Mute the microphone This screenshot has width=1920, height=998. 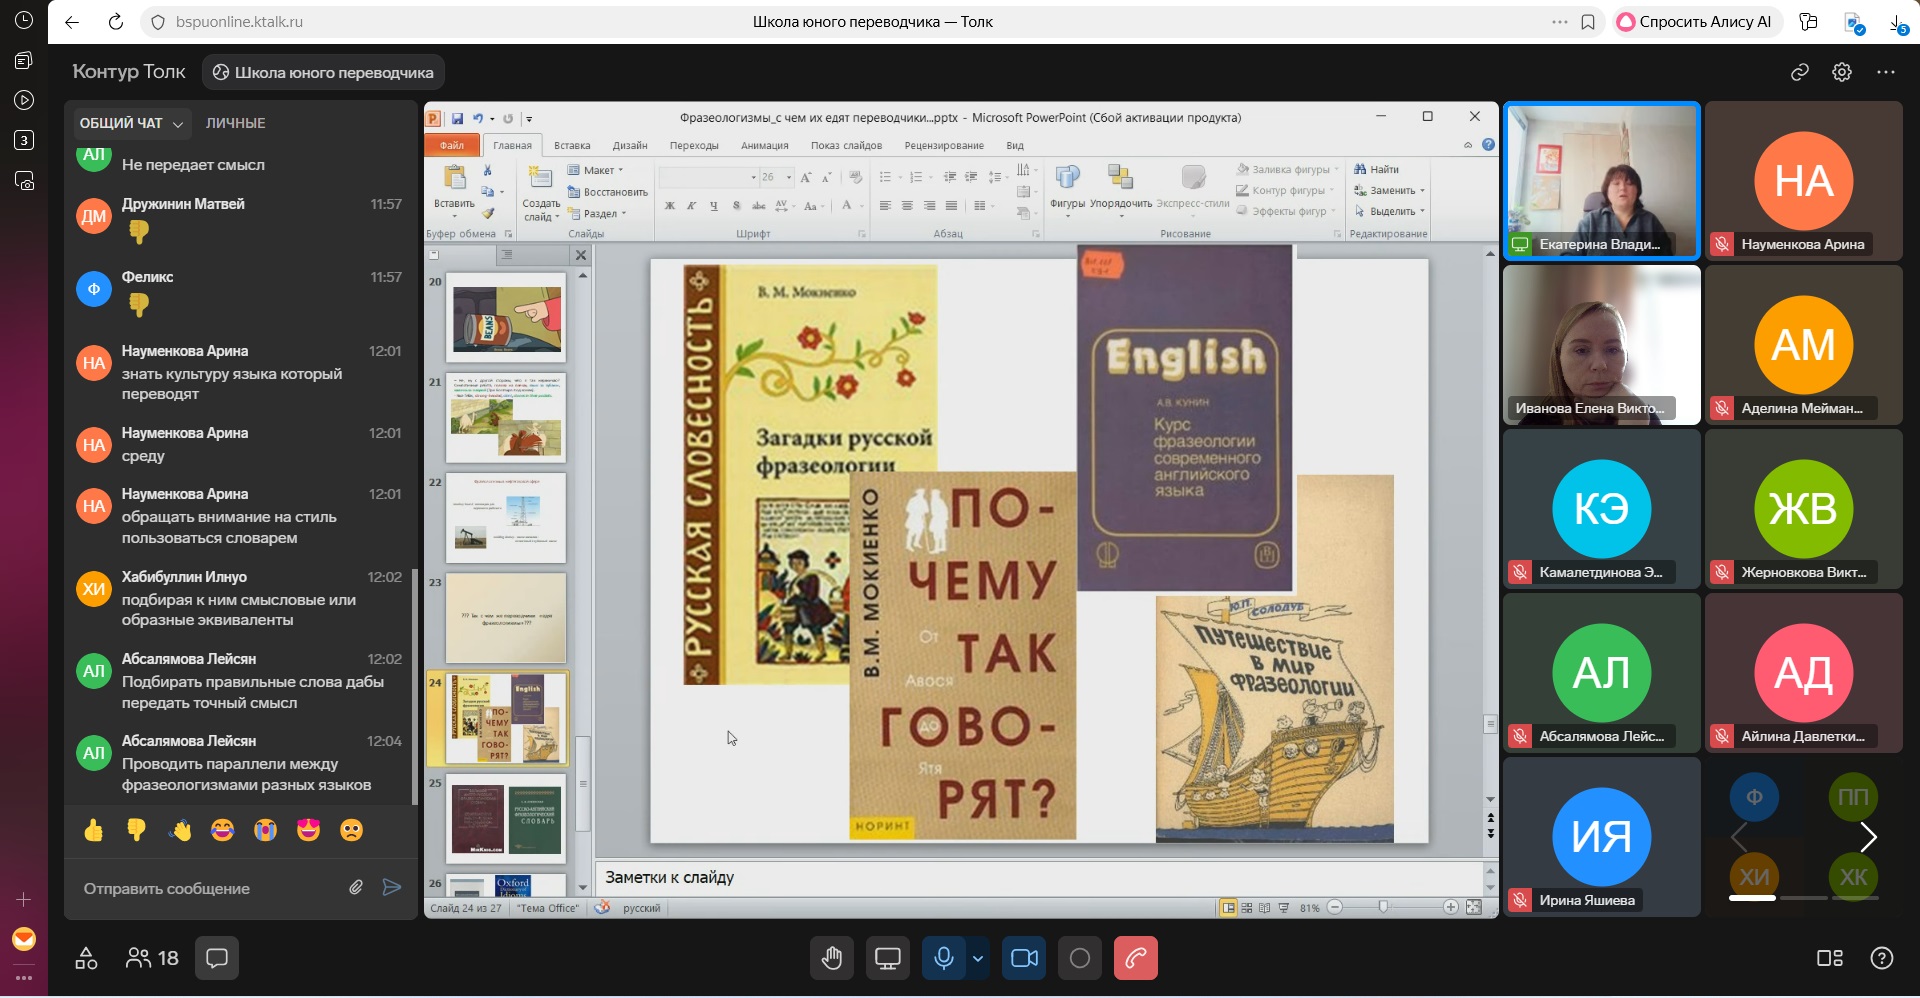pyautogui.click(x=942, y=958)
